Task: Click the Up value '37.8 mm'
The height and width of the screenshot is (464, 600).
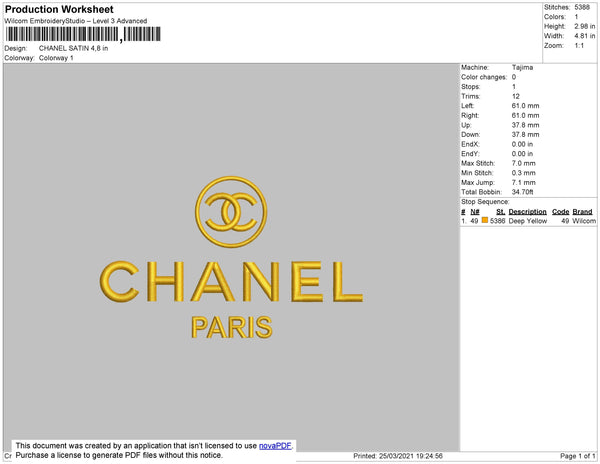Action: (x=525, y=125)
